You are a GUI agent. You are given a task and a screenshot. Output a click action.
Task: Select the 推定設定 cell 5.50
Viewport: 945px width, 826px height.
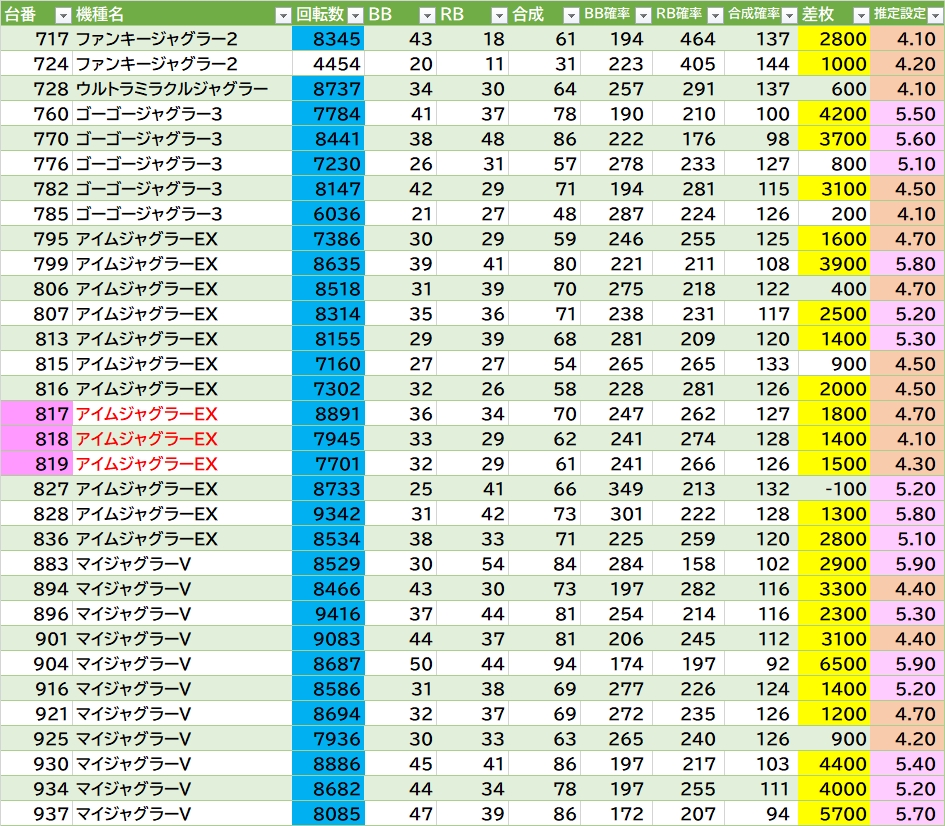pos(907,114)
